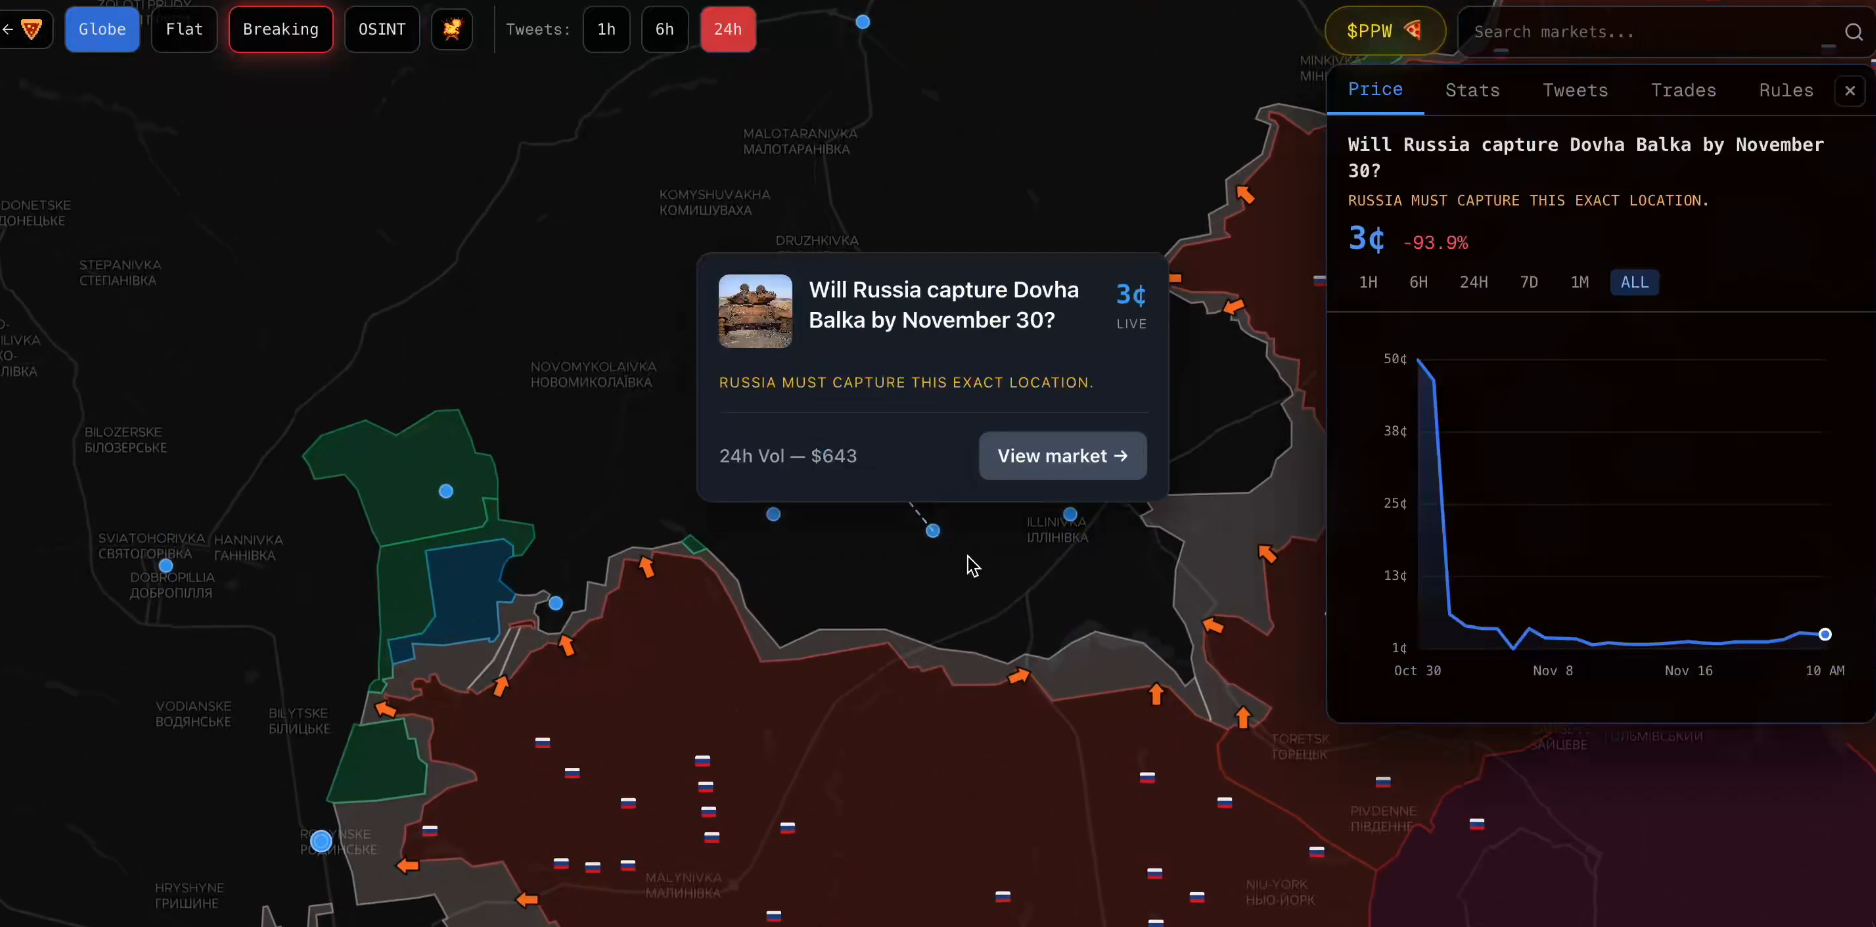Image resolution: width=1876 pixels, height=927 pixels.
Task: Click the orange arrow near Toretsk
Action: click(1243, 717)
